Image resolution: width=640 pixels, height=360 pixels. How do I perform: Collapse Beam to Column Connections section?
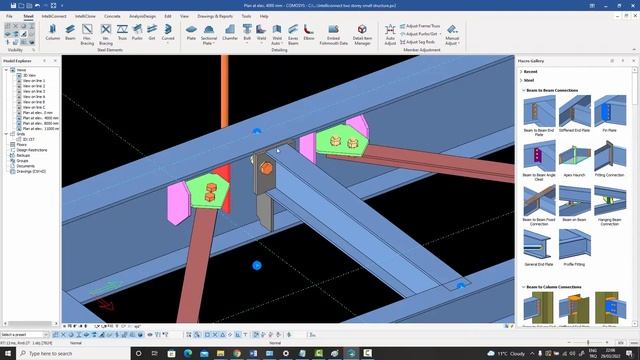(x=523, y=287)
